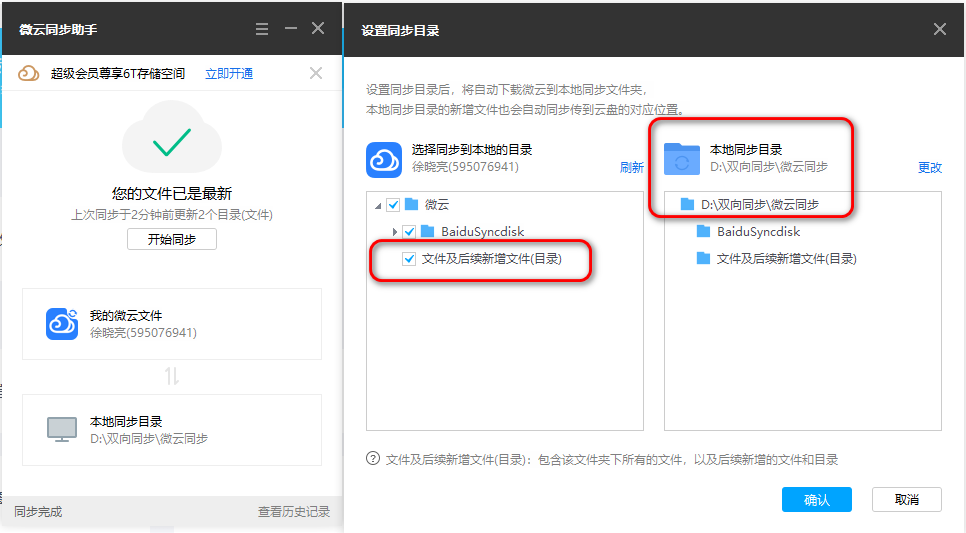Image resolution: width=966 pixels, height=533 pixels.
Task: Click the 取消 button
Action: tap(907, 500)
